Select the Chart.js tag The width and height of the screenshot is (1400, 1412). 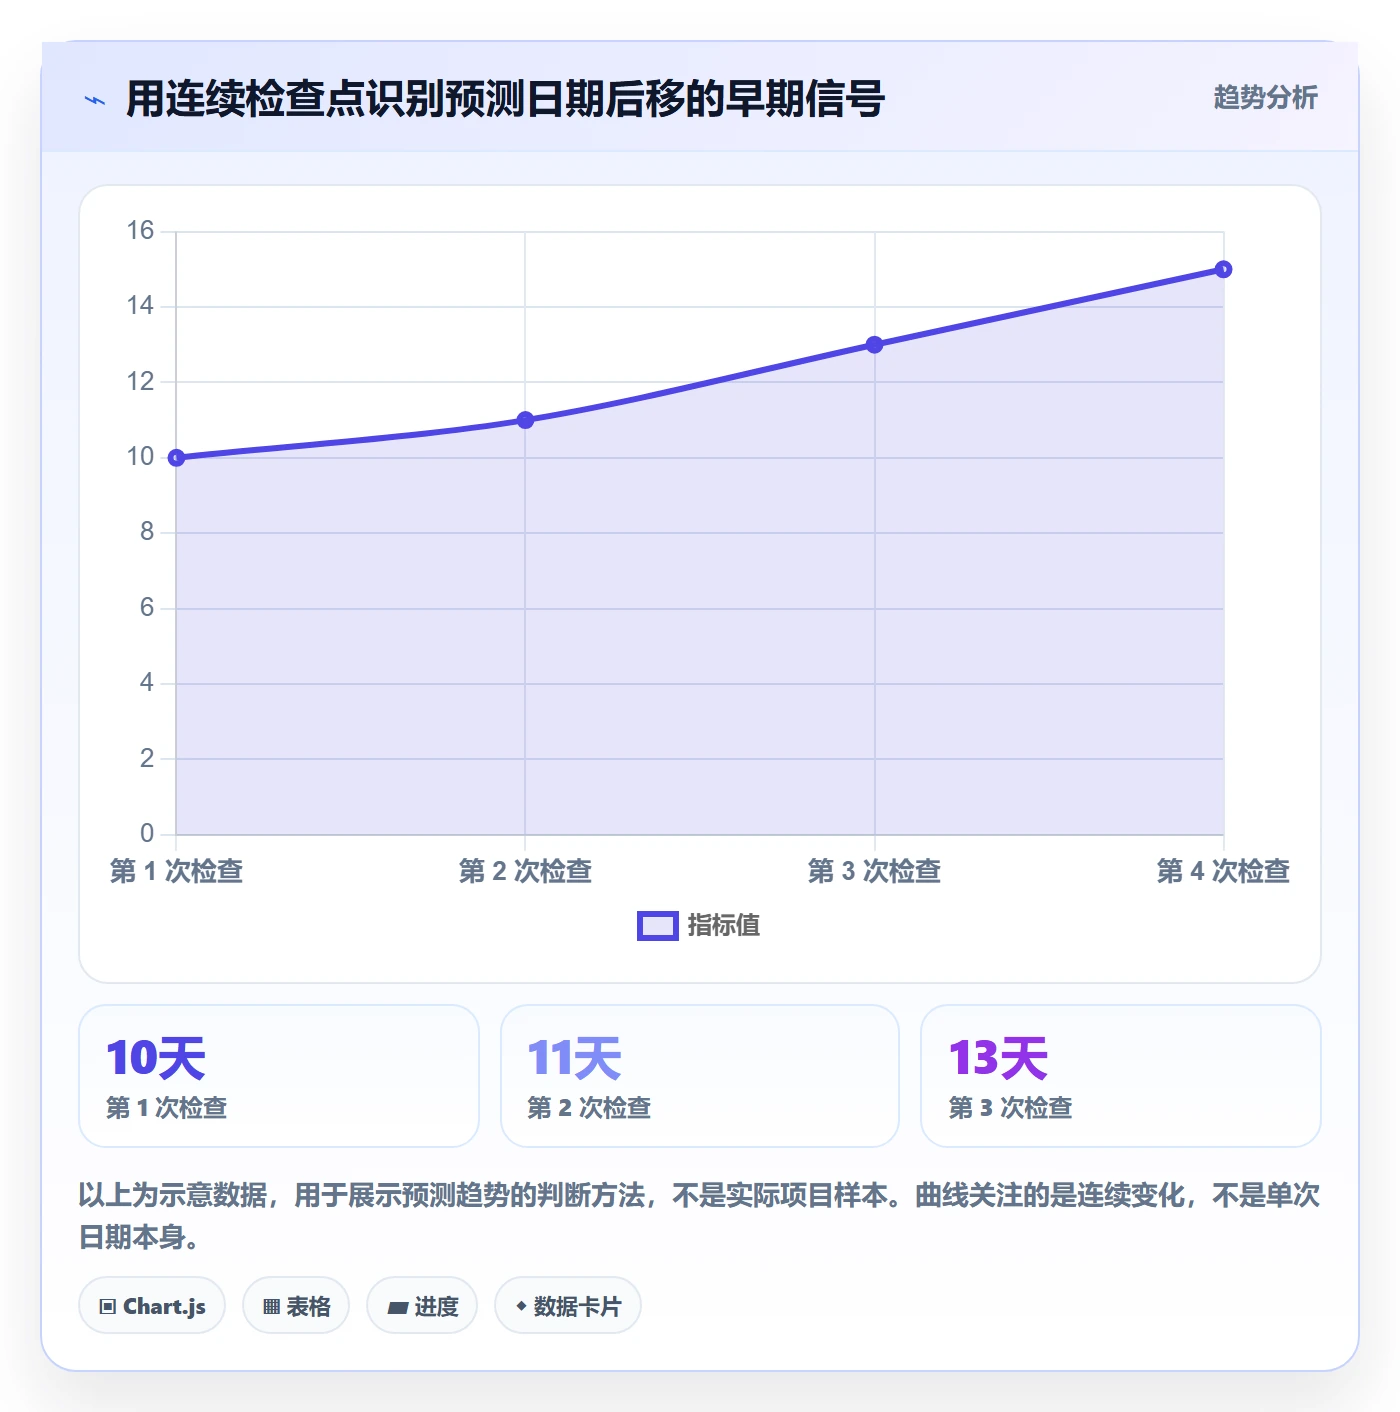point(152,1306)
